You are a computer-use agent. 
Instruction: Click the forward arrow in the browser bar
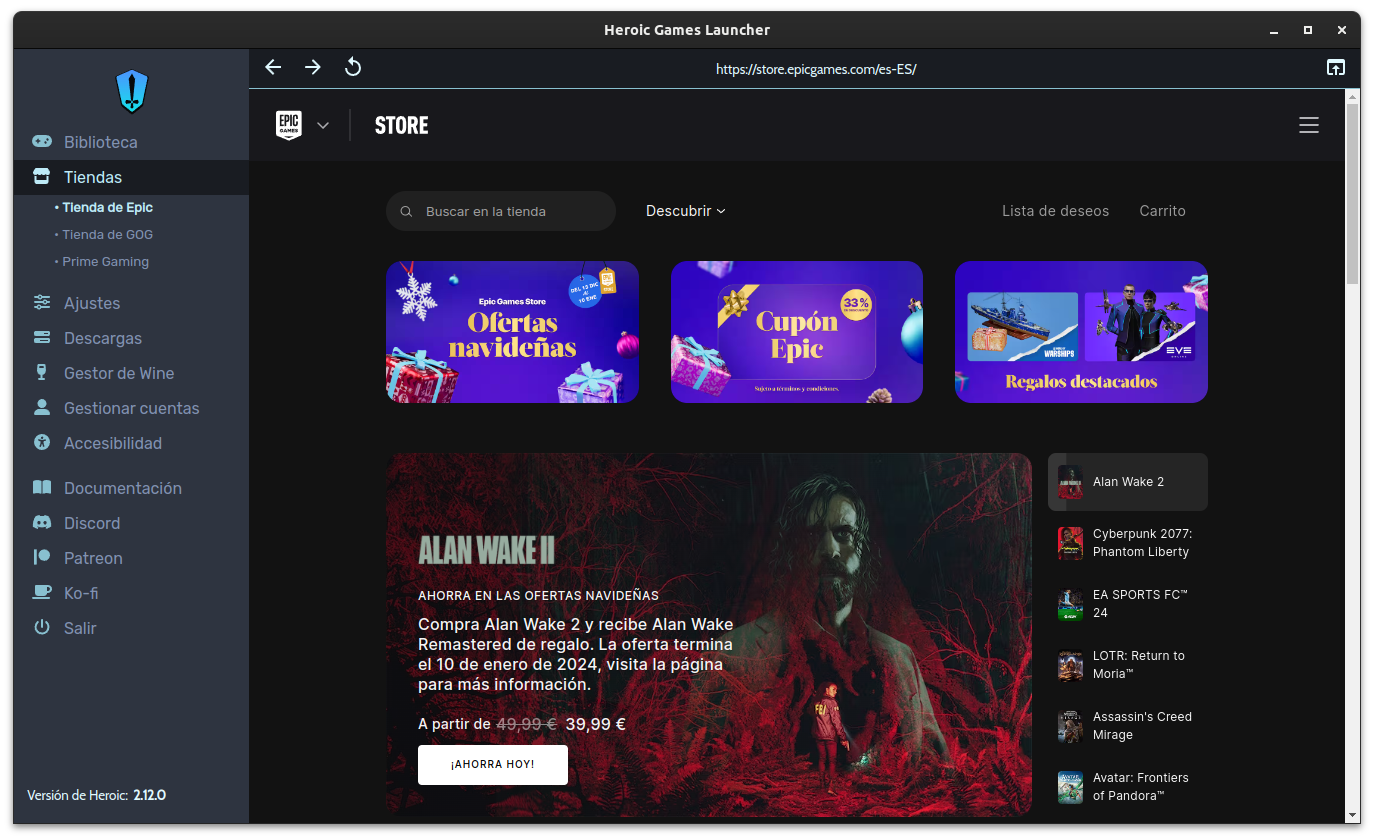click(313, 67)
